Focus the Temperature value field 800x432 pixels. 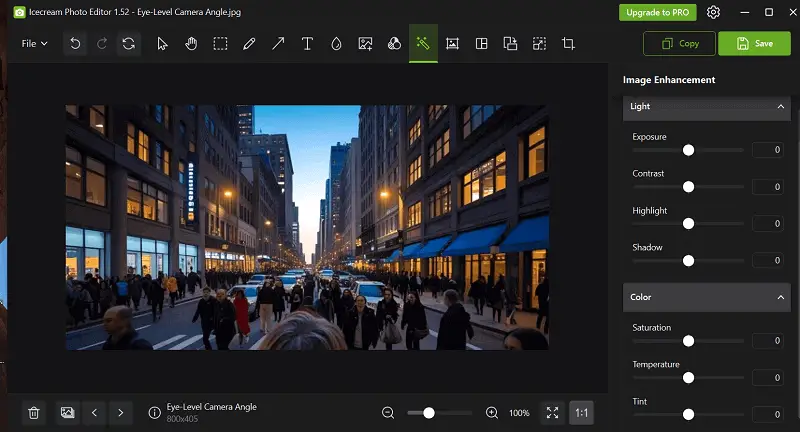(x=767, y=377)
